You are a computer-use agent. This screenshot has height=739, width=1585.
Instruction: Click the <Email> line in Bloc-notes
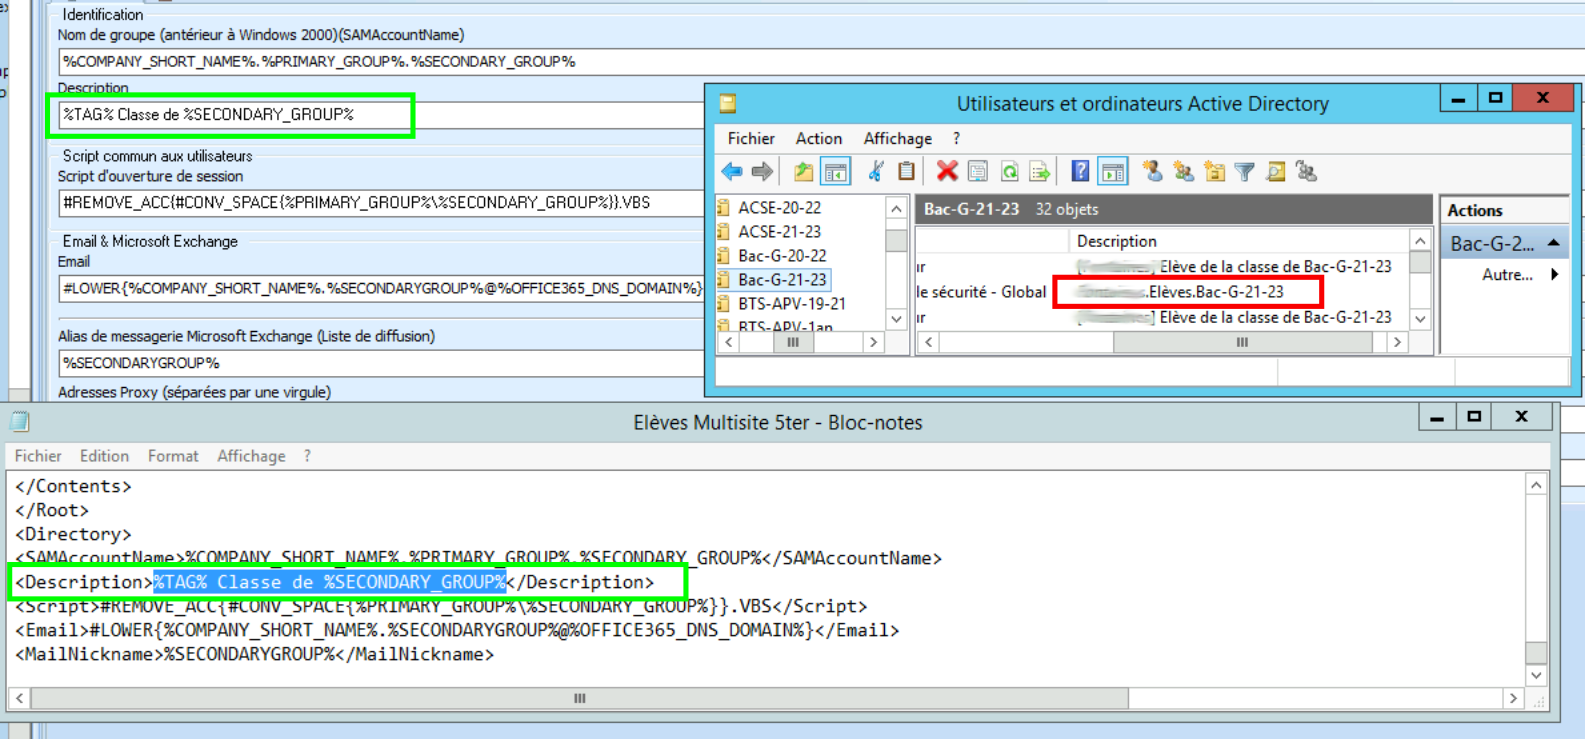pyautogui.click(x=457, y=631)
